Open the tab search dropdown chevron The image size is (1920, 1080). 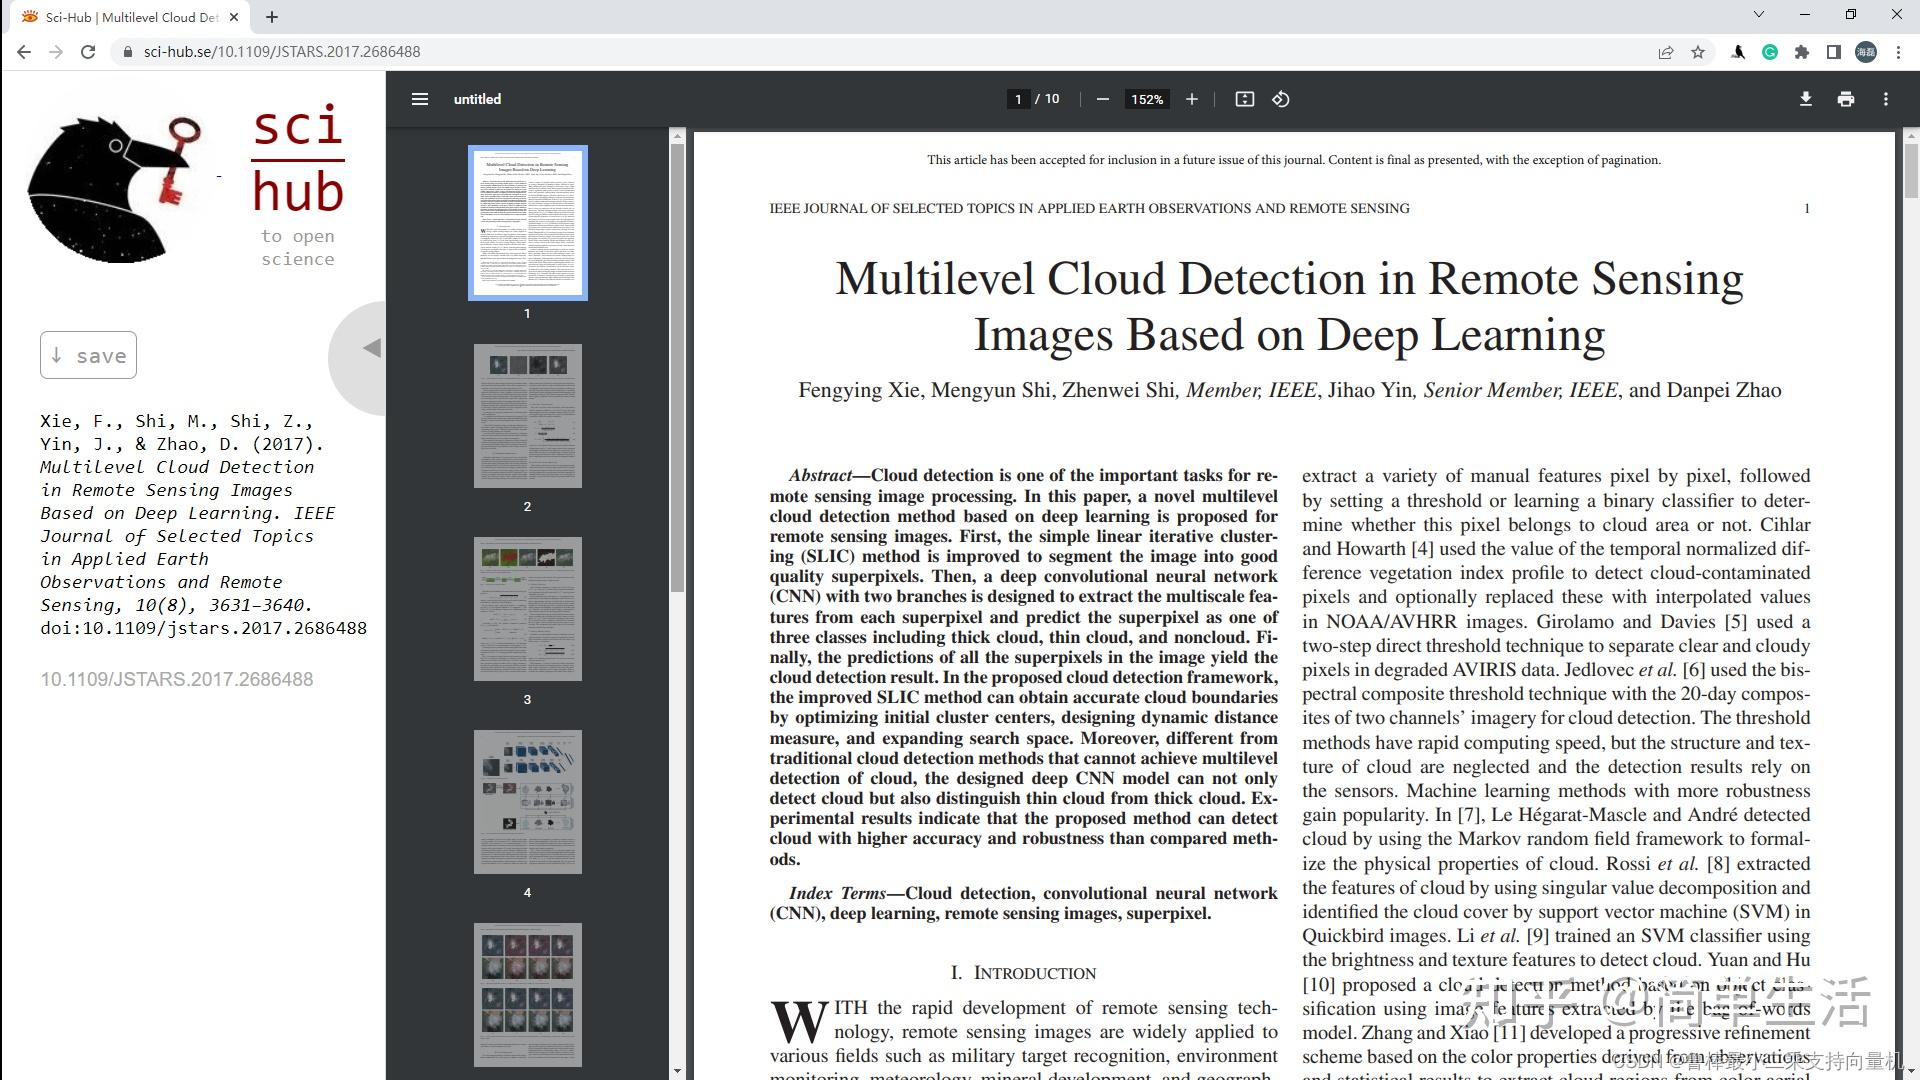[x=1759, y=15]
